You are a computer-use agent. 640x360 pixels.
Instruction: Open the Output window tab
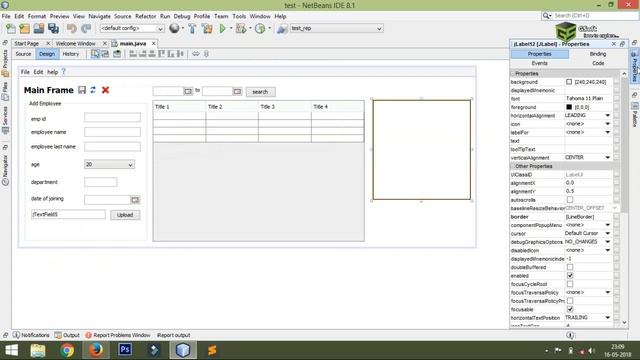67,335
